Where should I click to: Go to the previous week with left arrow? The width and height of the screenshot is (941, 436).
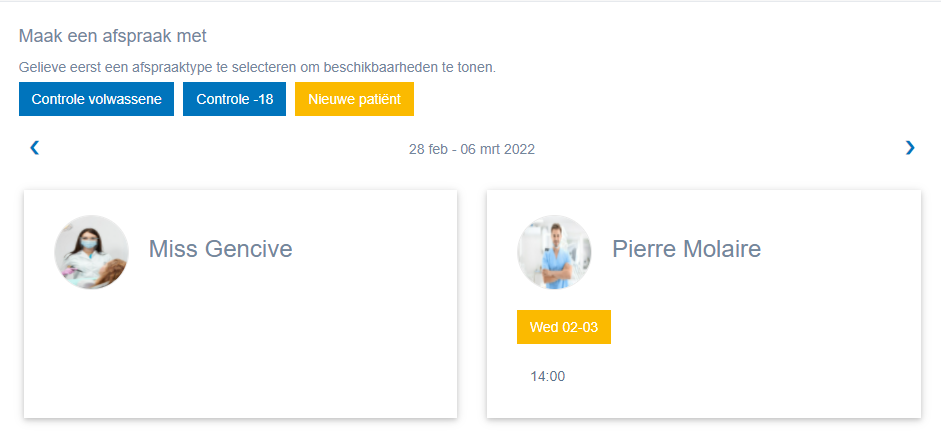[x=35, y=148]
